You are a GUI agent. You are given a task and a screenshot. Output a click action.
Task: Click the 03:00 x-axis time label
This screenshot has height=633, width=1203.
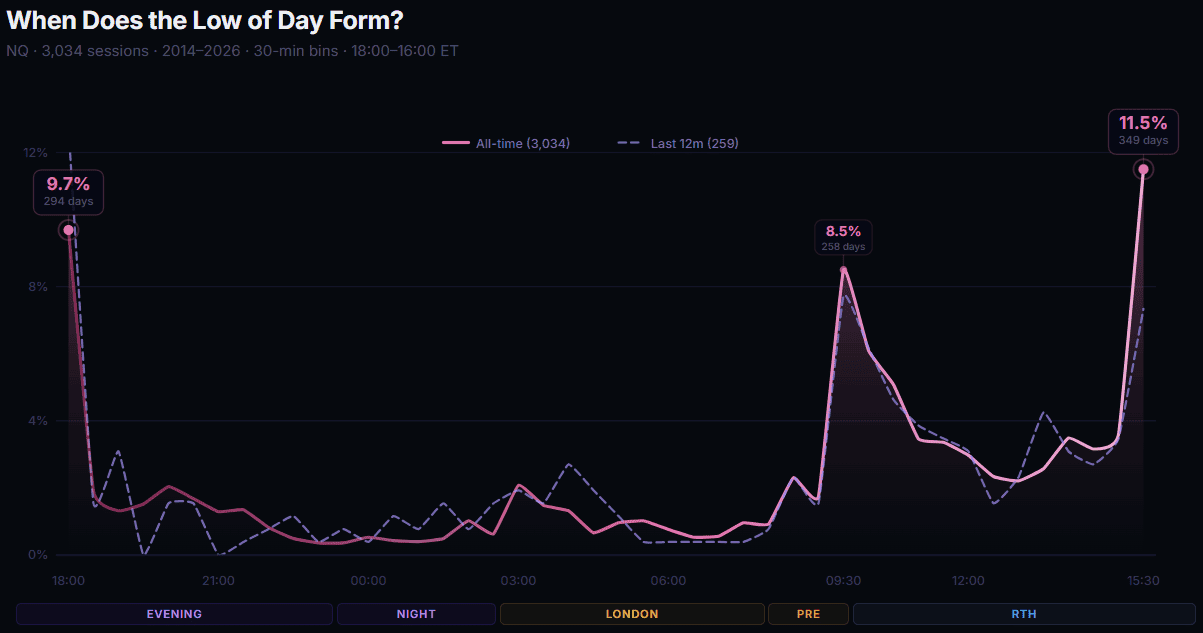tap(518, 580)
